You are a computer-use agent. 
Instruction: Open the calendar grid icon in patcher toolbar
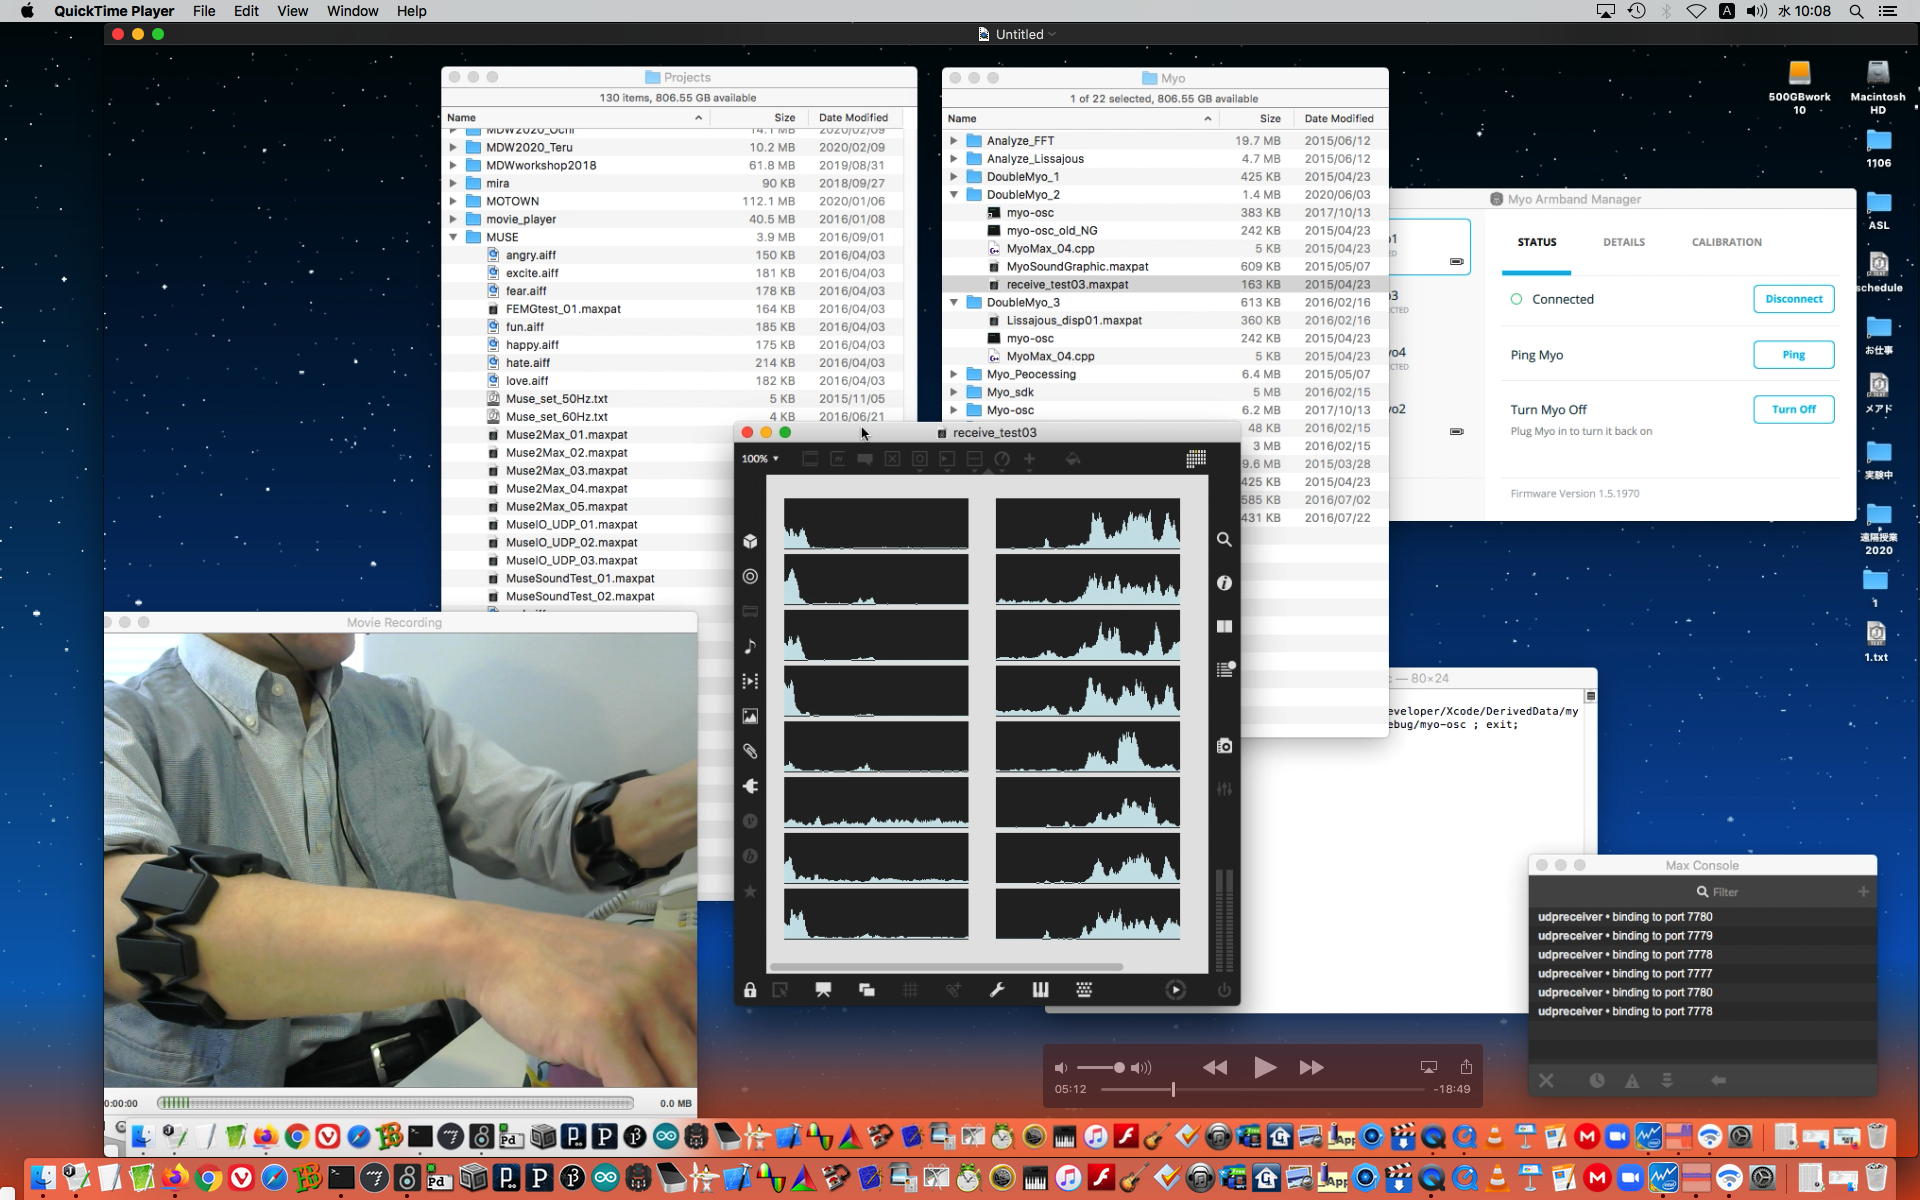(1196, 459)
